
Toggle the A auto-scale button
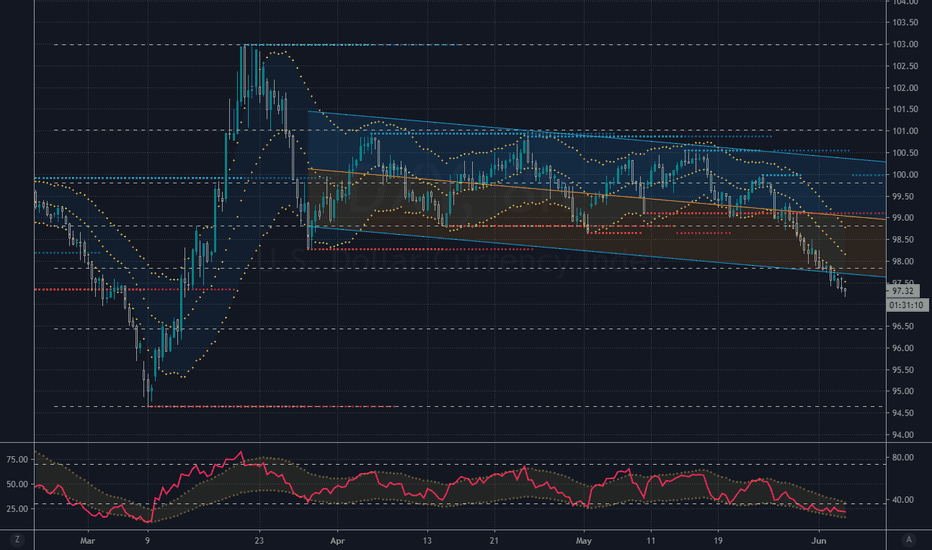click(x=908, y=540)
